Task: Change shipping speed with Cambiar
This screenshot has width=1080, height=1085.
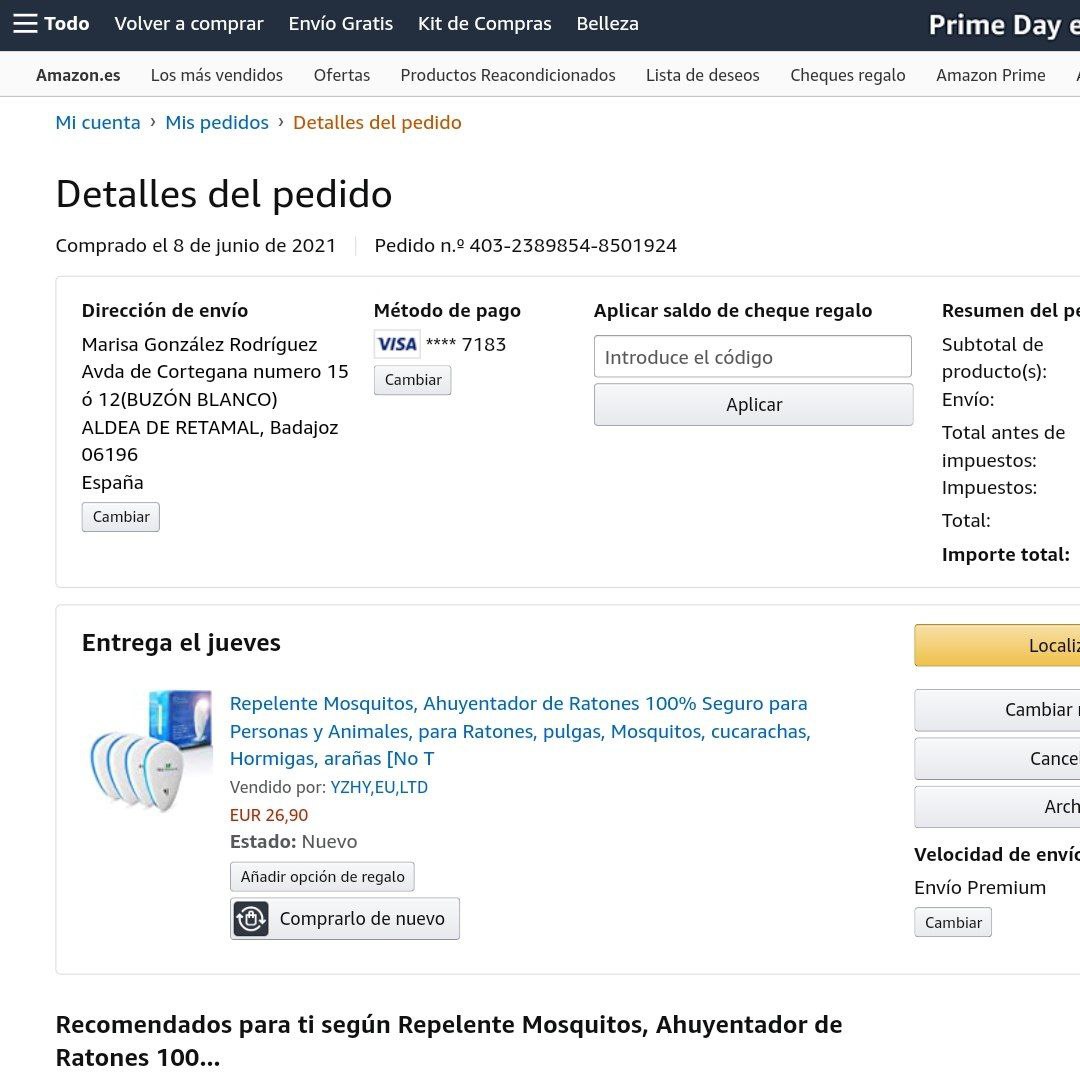Action: pos(953,922)
